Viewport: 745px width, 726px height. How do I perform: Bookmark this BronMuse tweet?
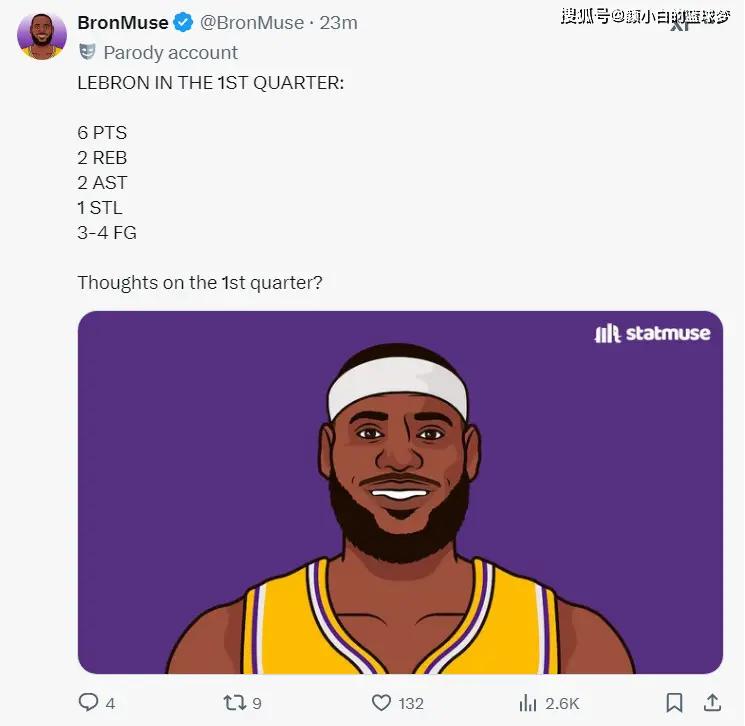click(x=675, y=702)
